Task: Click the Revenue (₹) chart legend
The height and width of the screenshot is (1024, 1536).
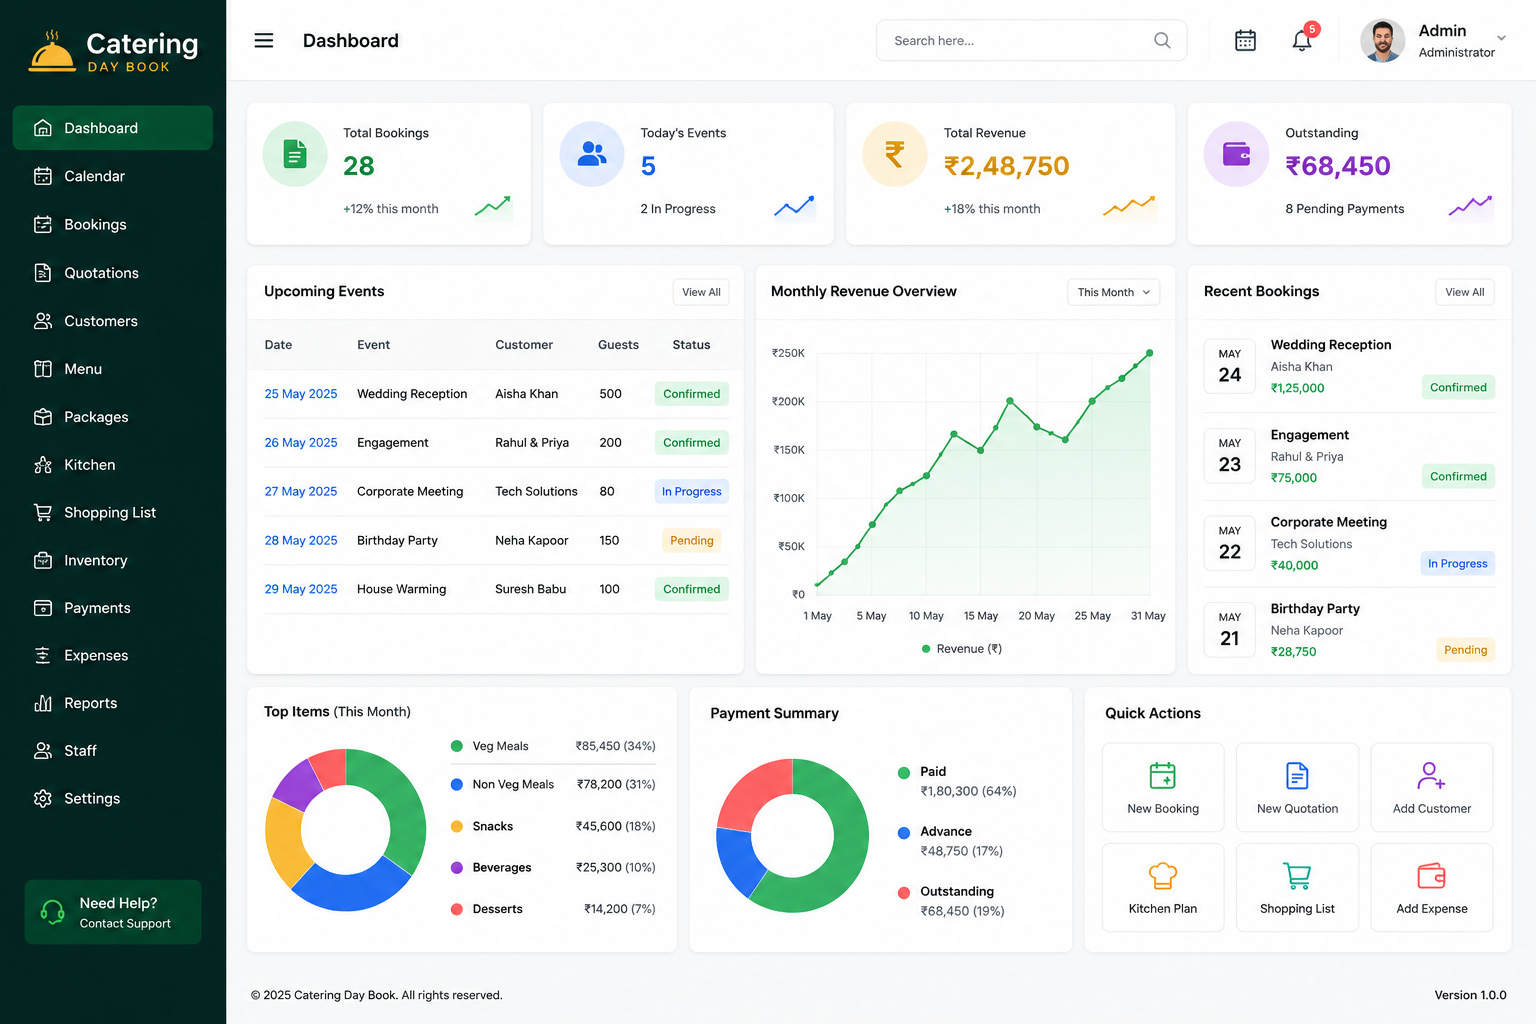Action: coord(961,649)
